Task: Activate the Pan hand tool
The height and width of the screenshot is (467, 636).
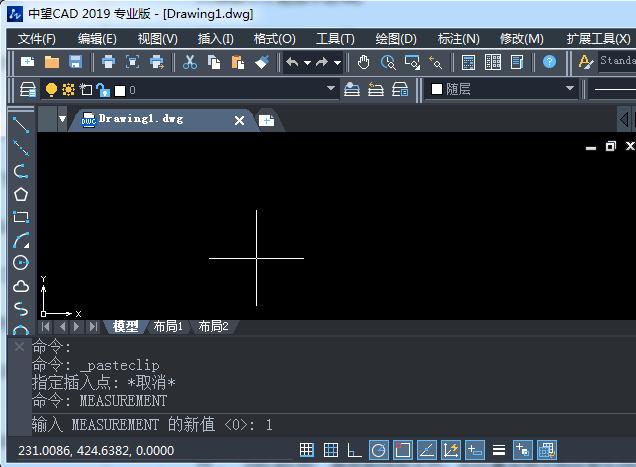Action: pyautogui.click(x=363, y=62)
